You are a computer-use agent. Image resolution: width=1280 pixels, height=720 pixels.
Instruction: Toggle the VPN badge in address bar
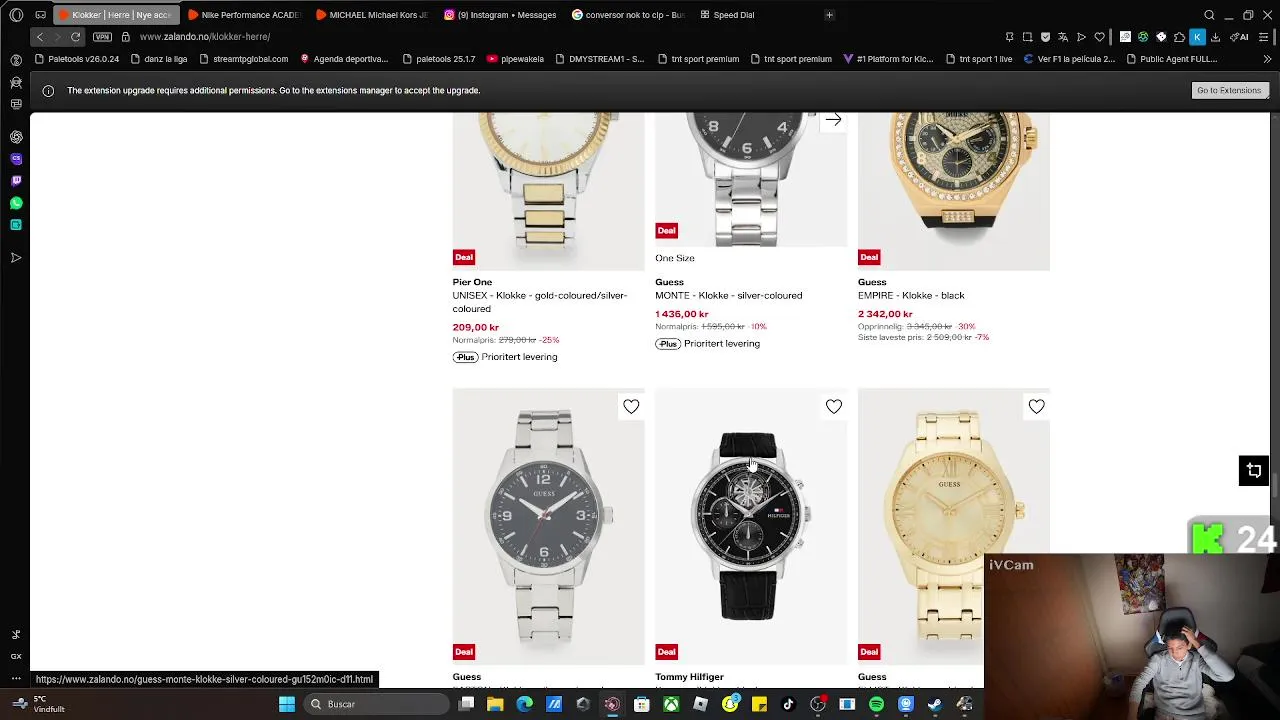pos(102,37)
